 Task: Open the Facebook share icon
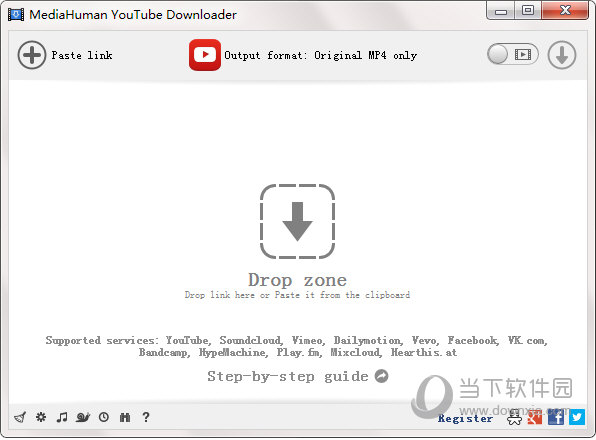click(556, 417)
